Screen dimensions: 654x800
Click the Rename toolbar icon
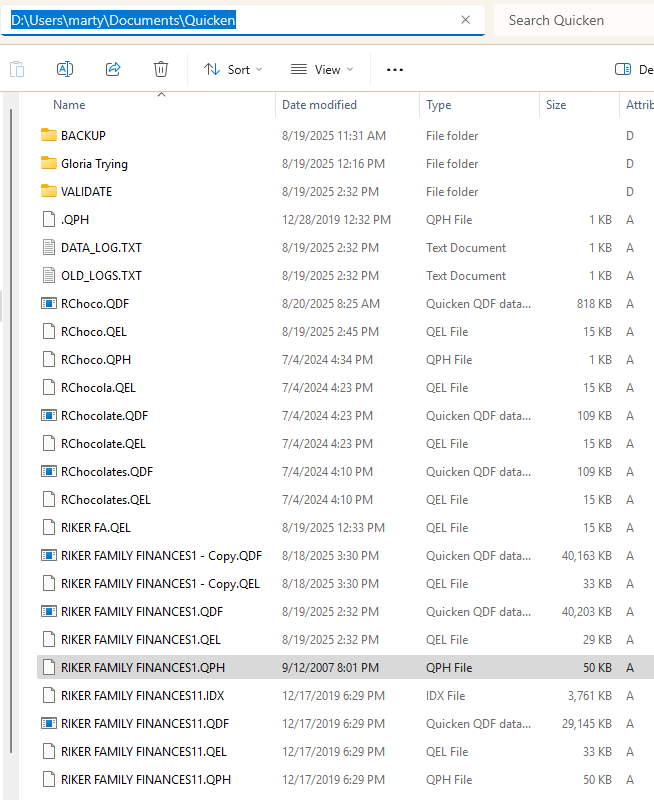click(x=65, y=69)
